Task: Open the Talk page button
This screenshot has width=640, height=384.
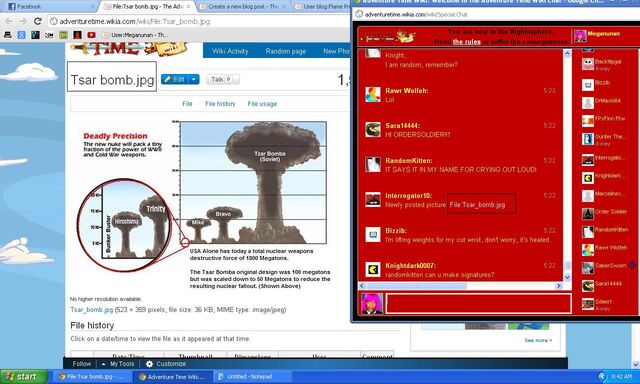Action: (222, 79)
